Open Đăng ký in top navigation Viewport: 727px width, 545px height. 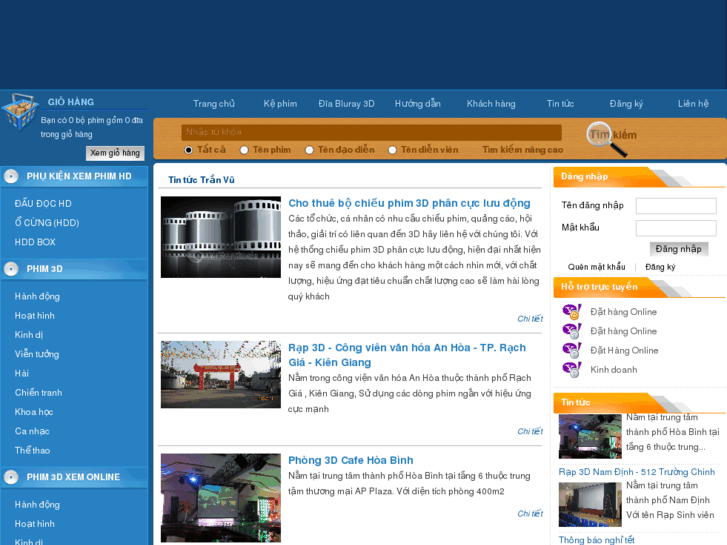pyautogui.click(x=626, y=103)
